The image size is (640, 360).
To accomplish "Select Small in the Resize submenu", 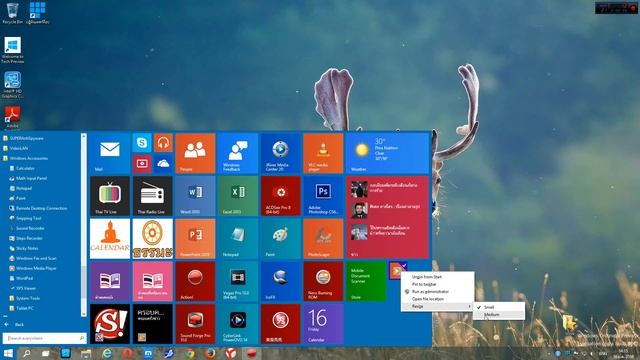I will [x=499, y=307].
